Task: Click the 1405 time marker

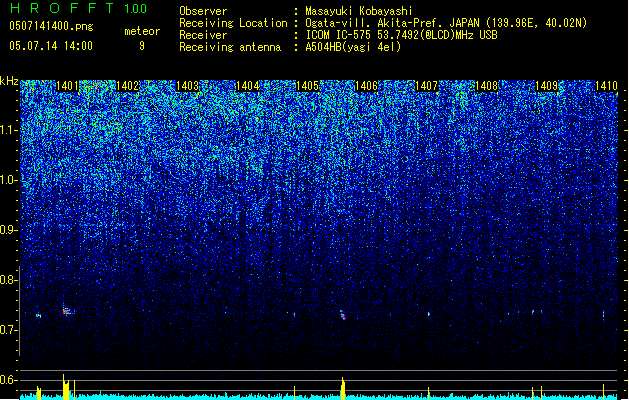Action: point(307,86)
